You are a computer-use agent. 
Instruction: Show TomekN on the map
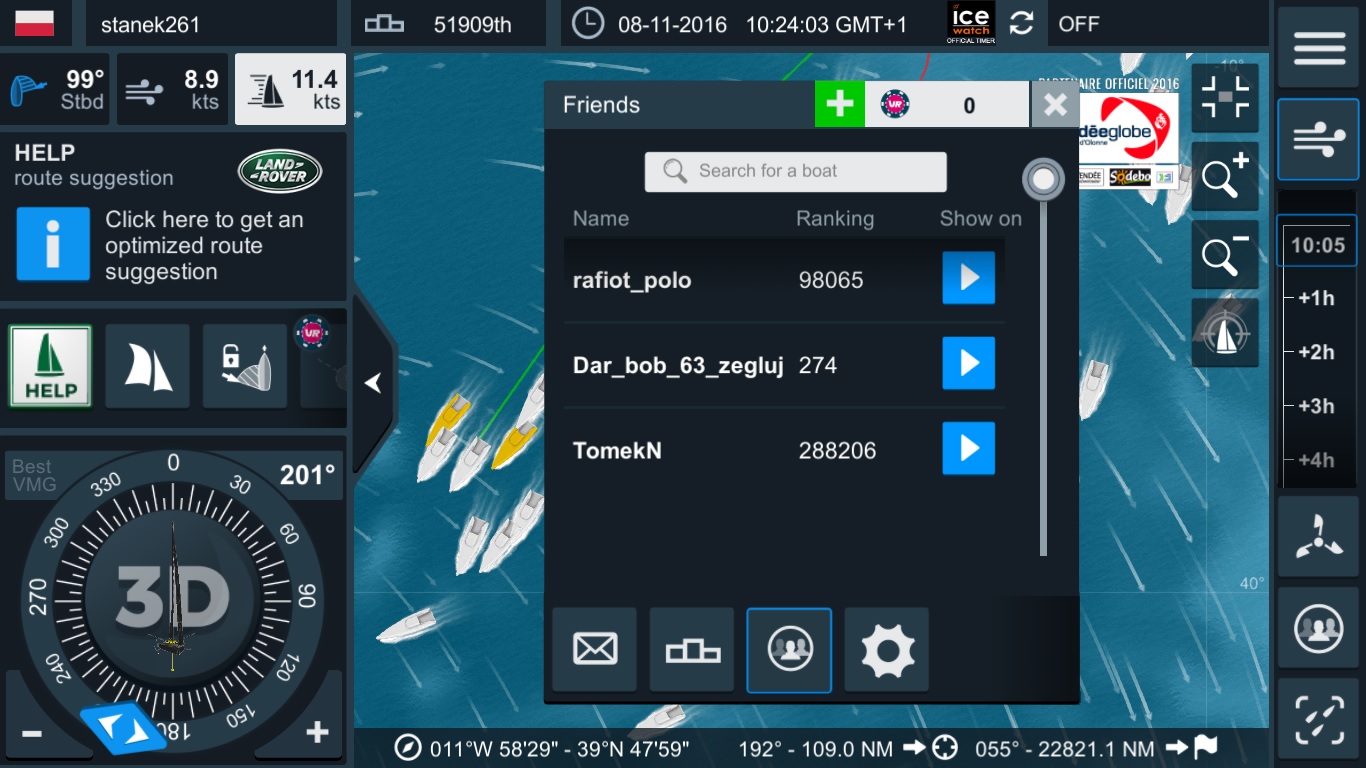point(969,448)
